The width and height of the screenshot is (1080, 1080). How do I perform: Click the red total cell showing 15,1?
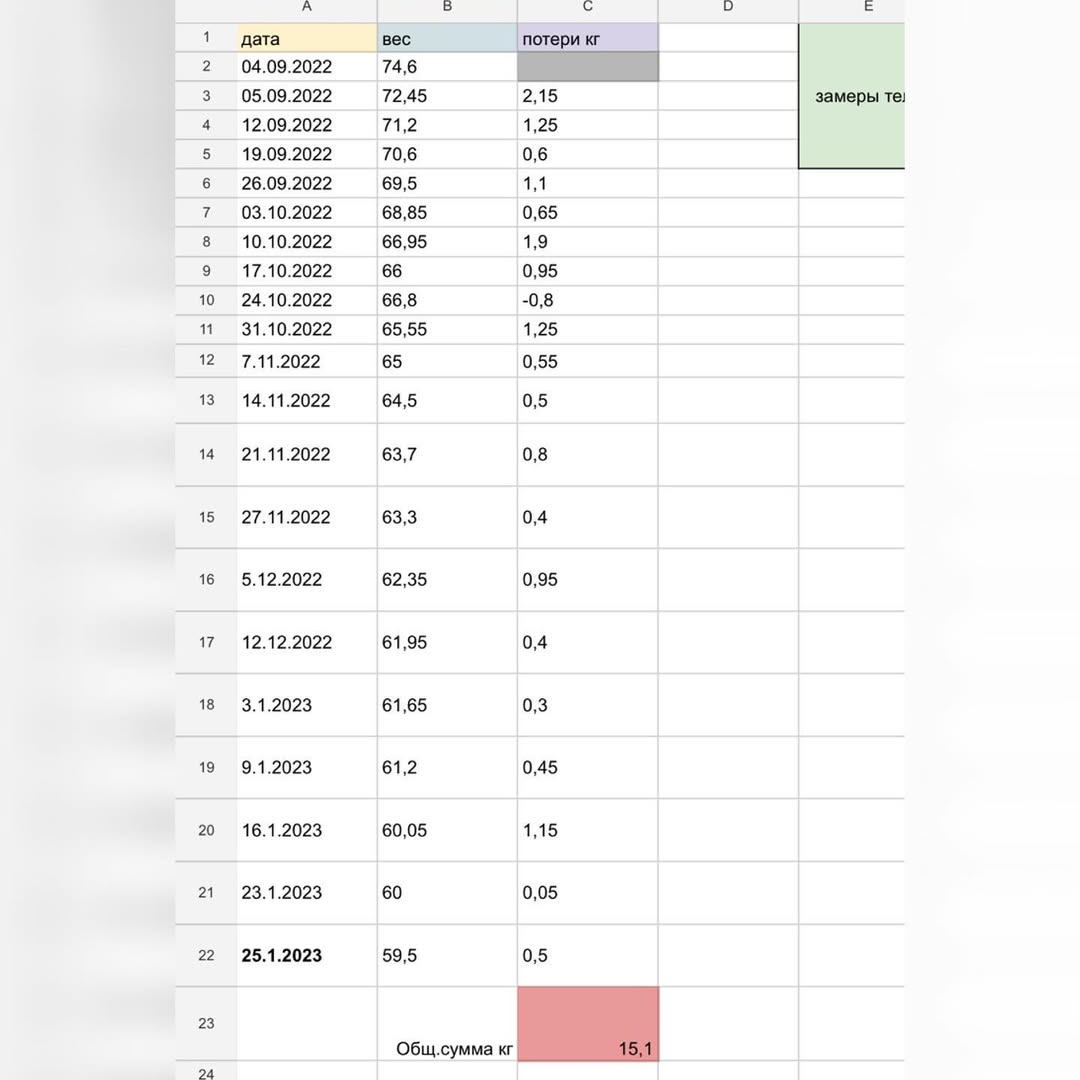588,1023
